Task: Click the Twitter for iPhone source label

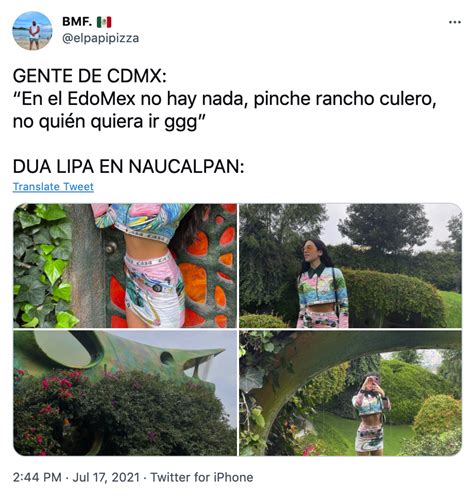Action: tap(202, 477)
